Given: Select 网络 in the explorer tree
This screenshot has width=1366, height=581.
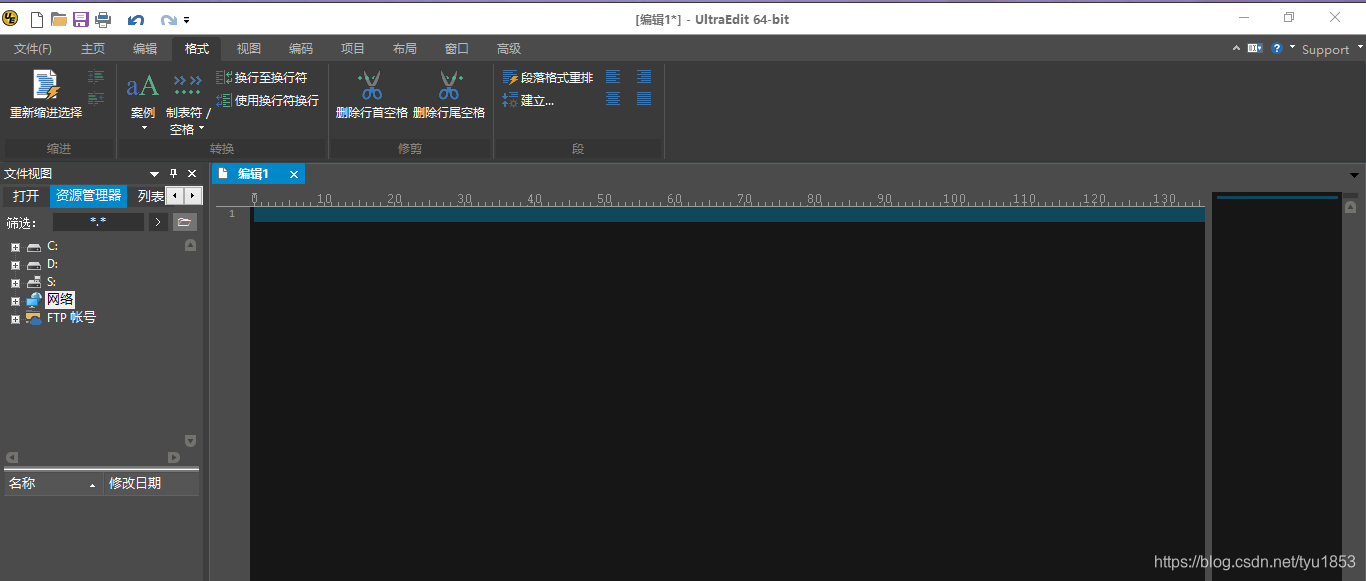Looking at the screenshot, I should click(60, 300).
